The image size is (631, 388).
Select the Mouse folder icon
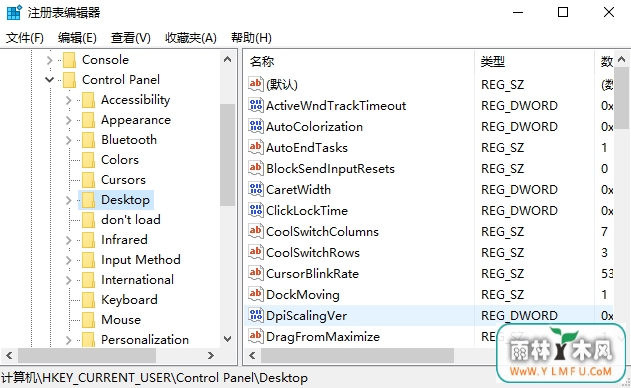click(88, 320)
